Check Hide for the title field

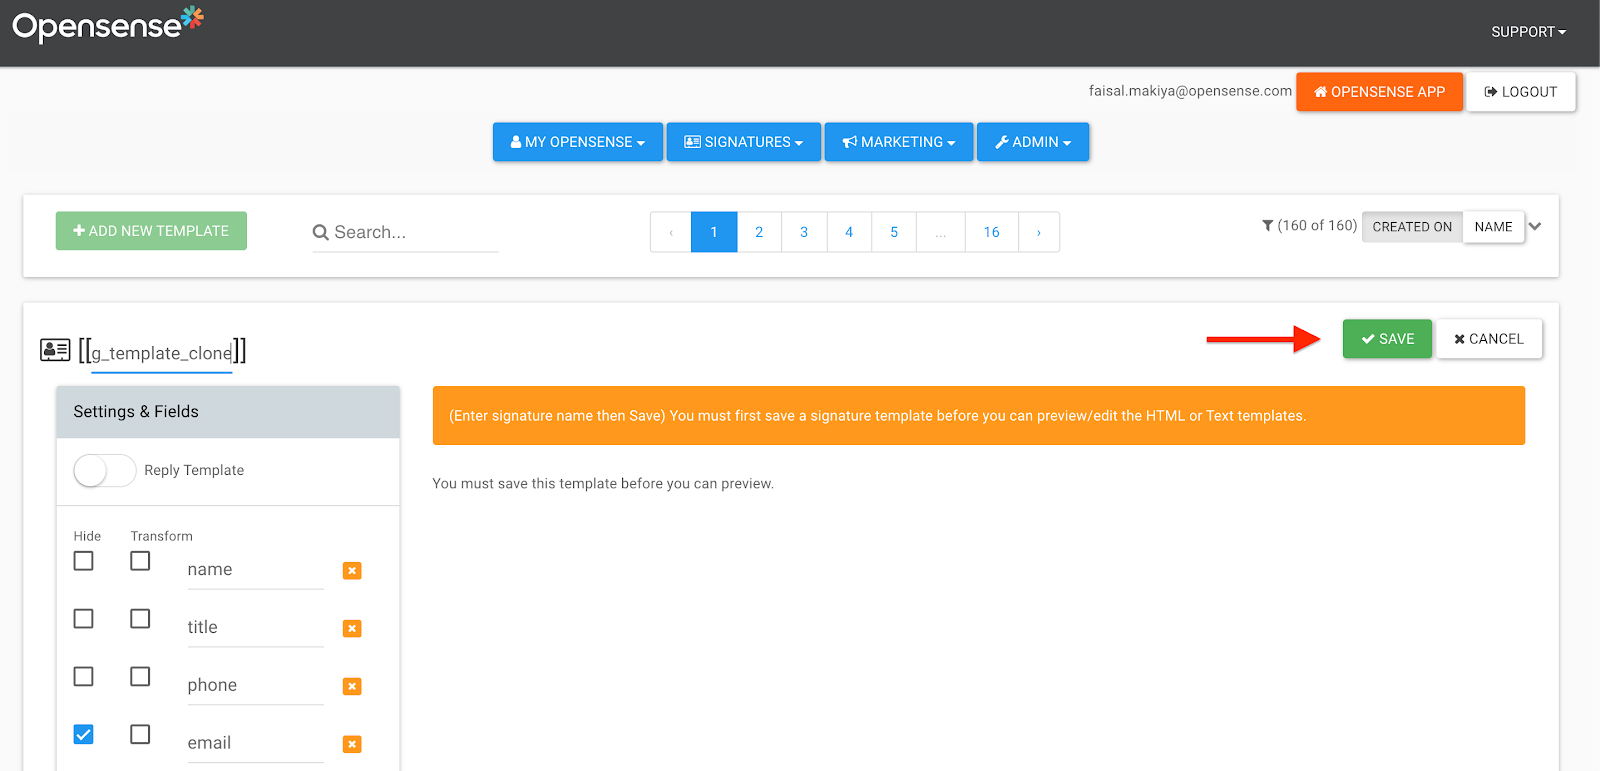84,619
